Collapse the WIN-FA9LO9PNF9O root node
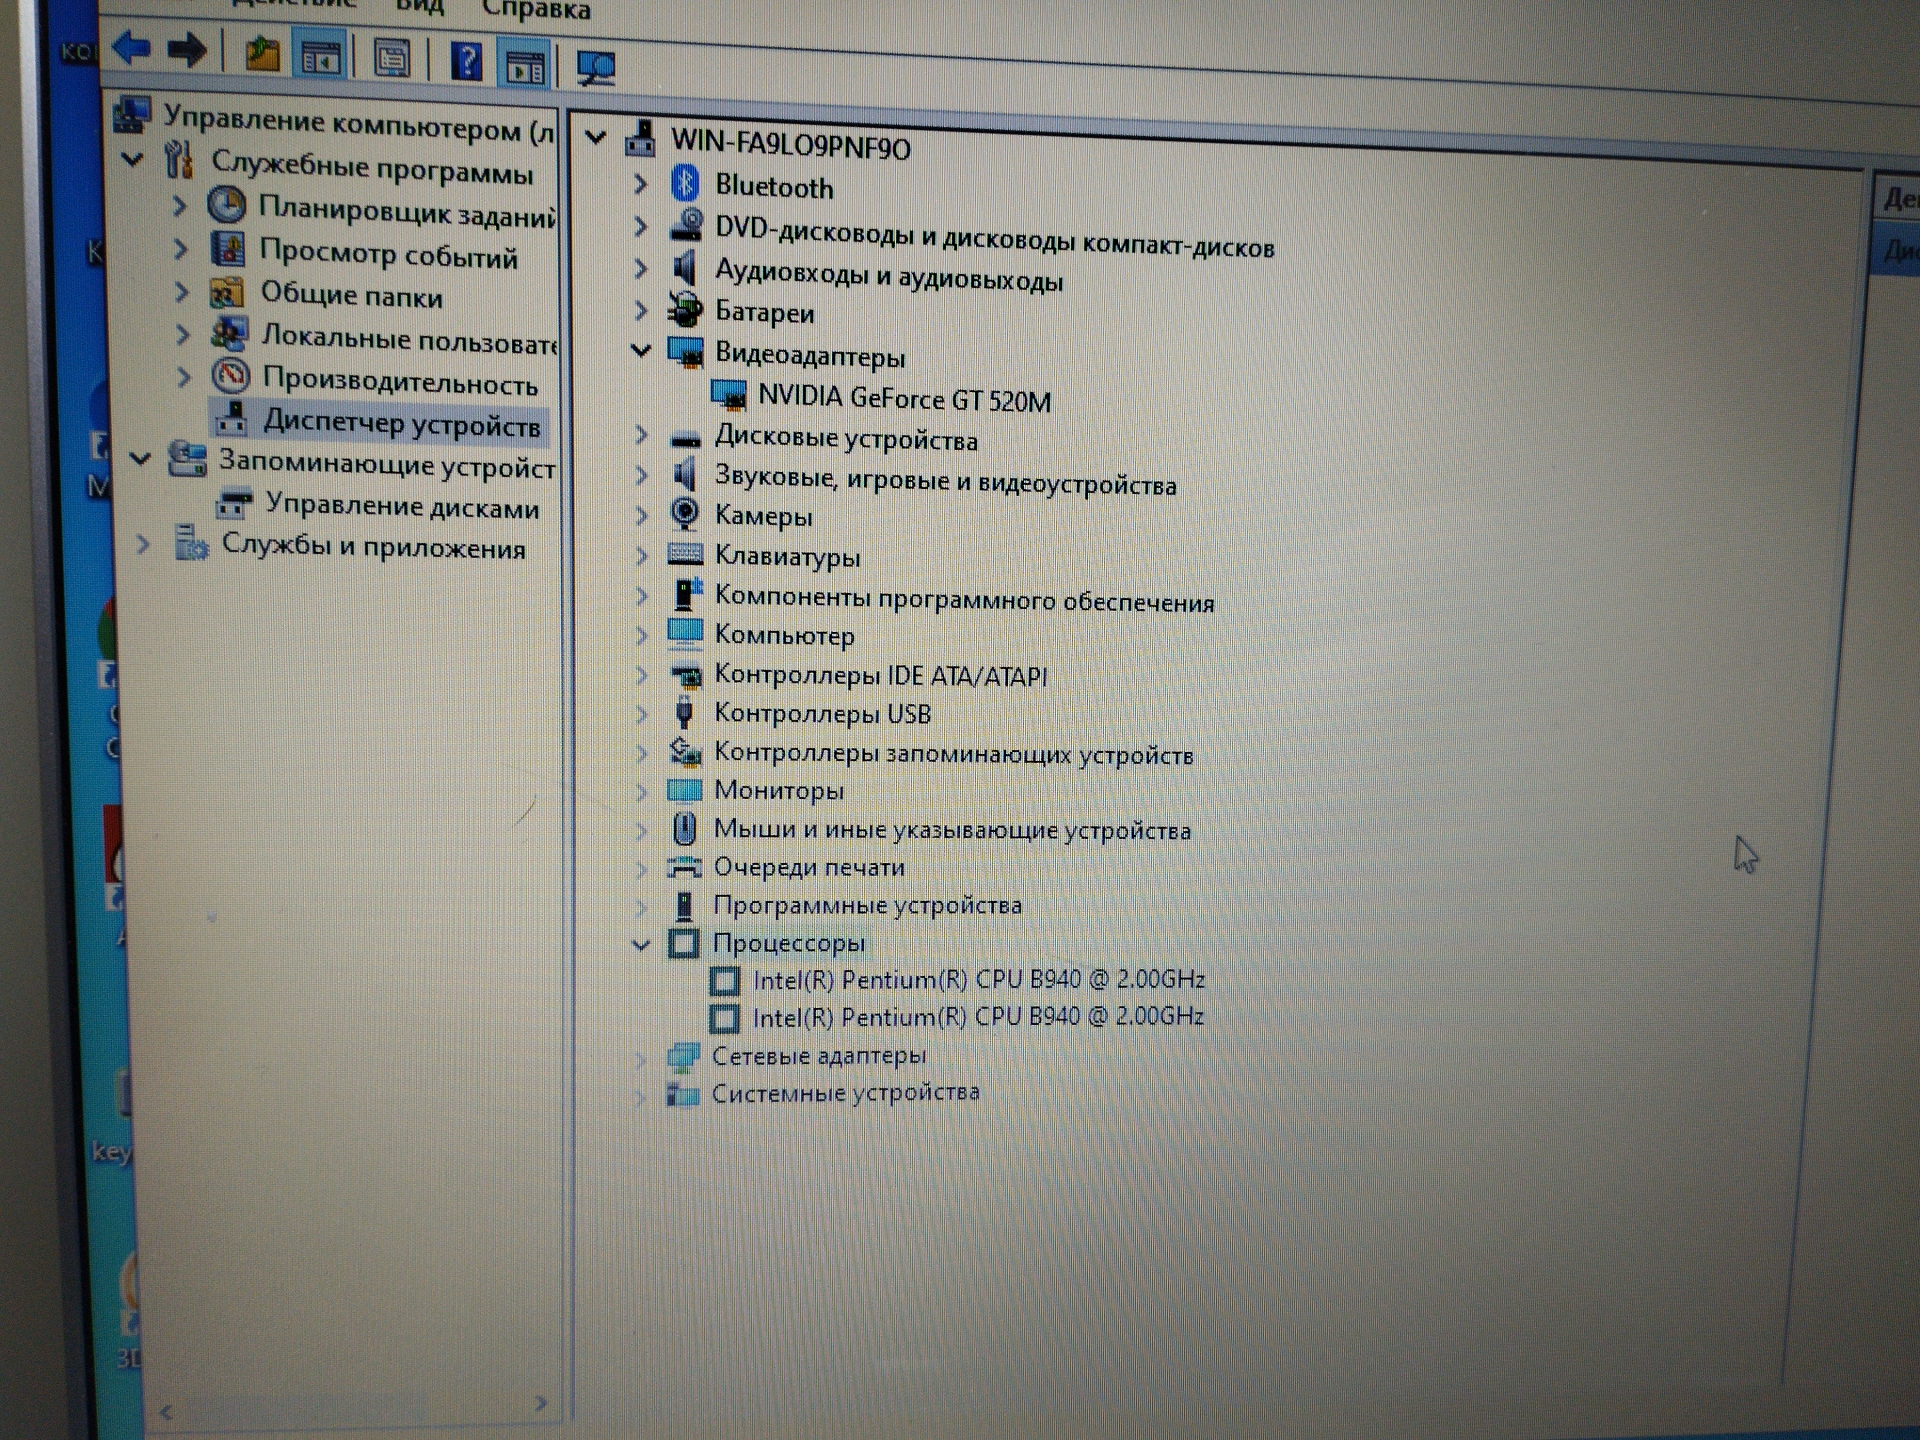 [x=596, y=137]
